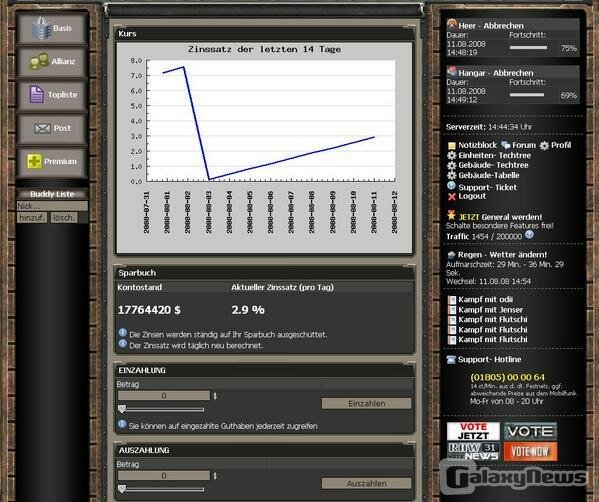Click the red X Logout icon
Viewport: 599px width, 502px height.
452,196
